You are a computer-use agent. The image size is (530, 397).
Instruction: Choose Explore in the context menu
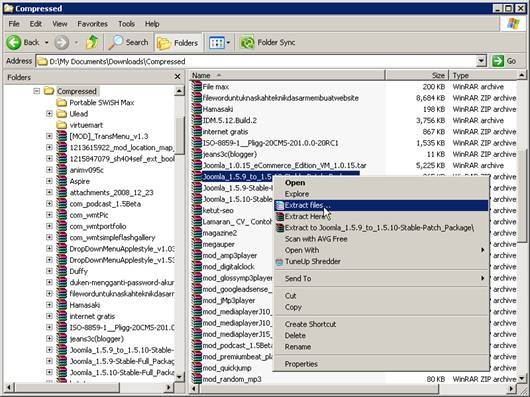[381, 194]
